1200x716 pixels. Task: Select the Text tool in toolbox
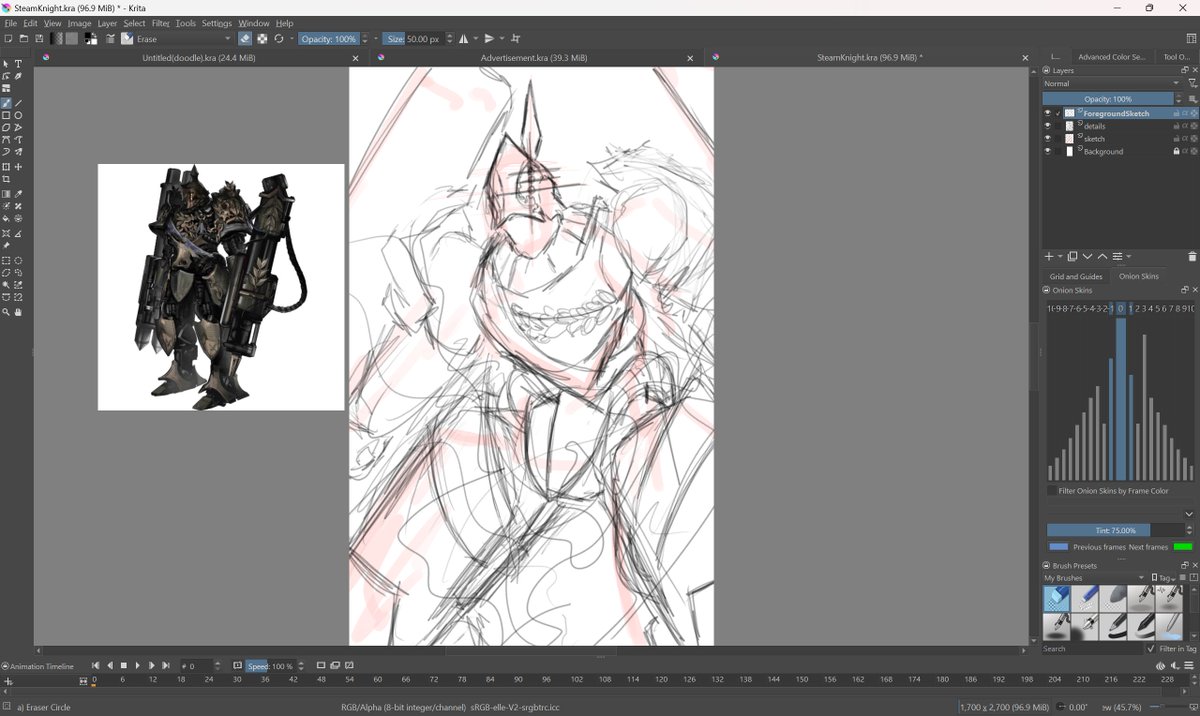tap(18, 64)
